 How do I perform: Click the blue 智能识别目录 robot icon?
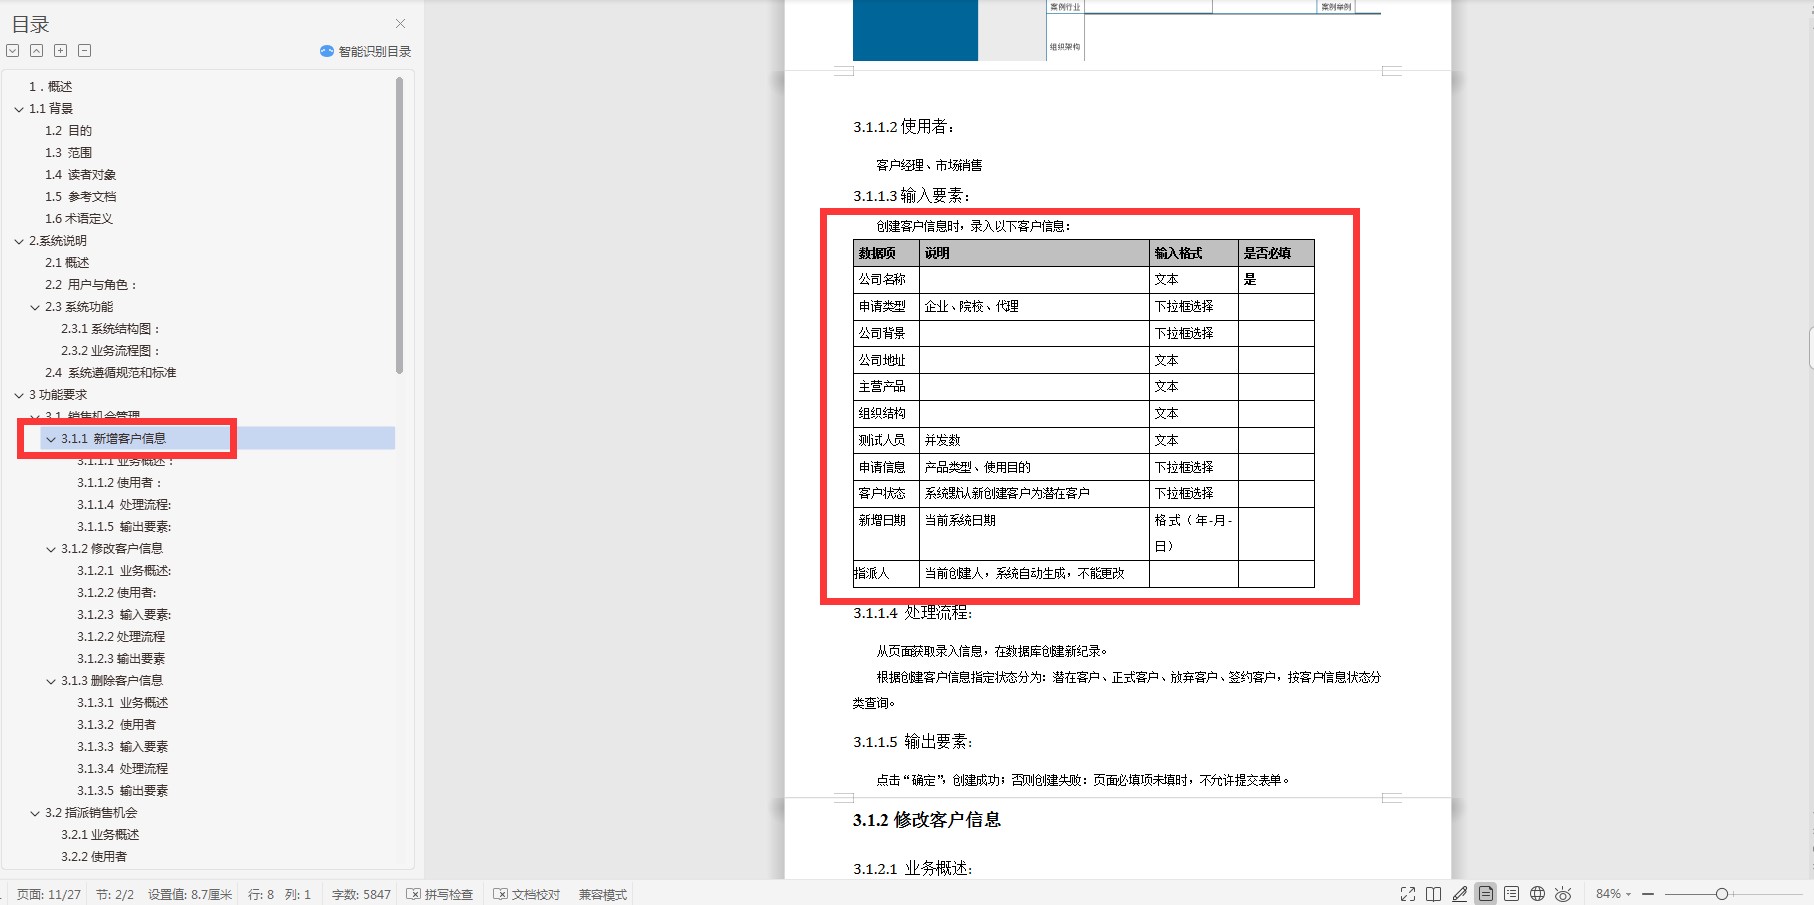327,51
